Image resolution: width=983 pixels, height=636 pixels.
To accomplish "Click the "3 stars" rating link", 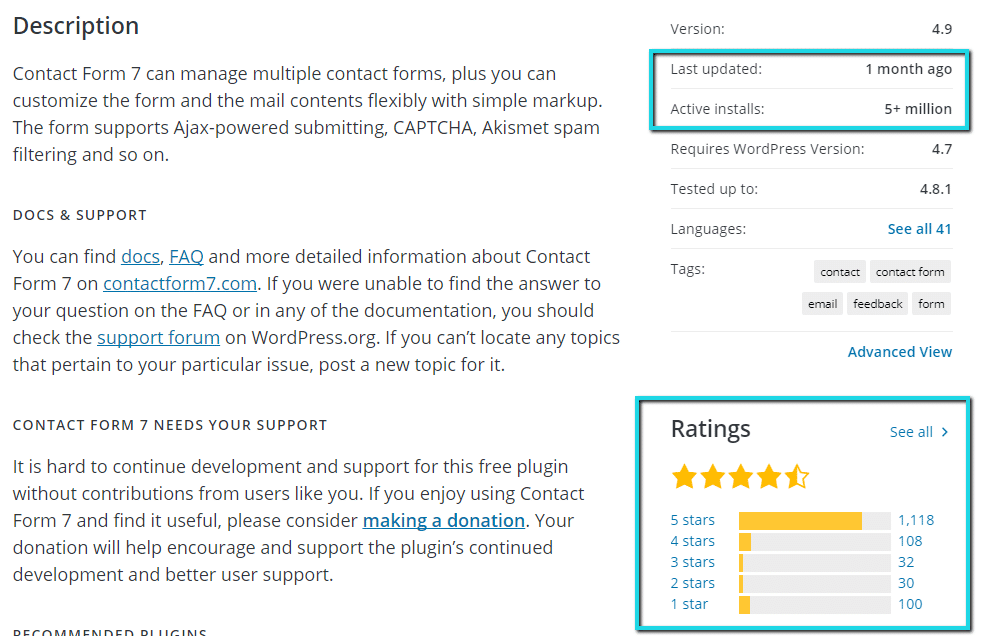I will 693,562.
